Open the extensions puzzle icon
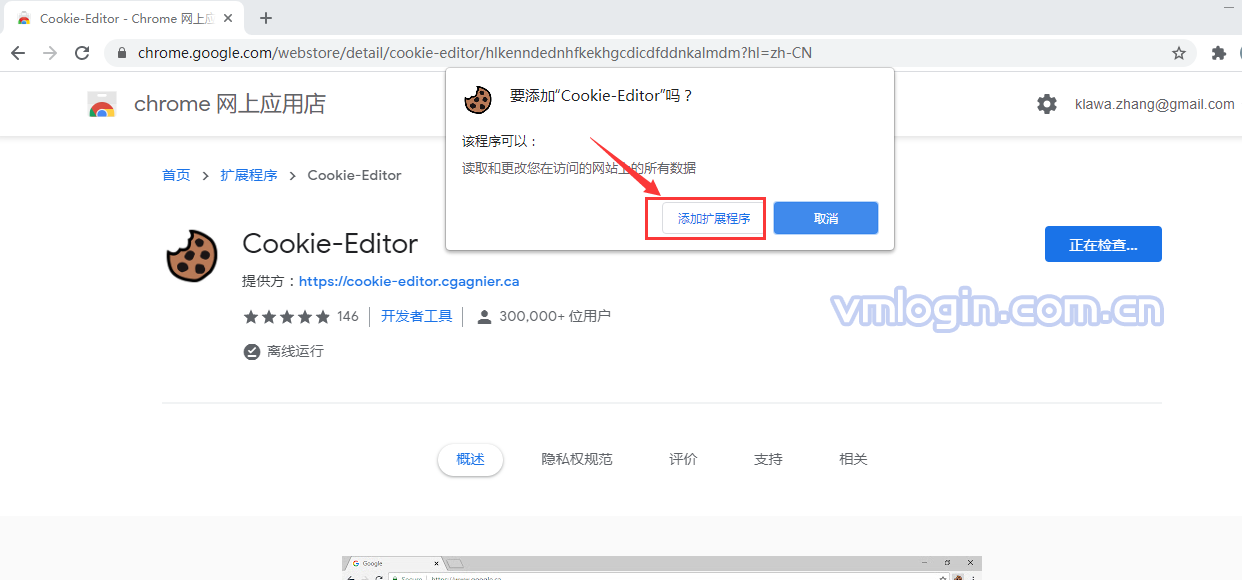Viewport: 1242px width, 580px height. click(x=1218, y=53)
